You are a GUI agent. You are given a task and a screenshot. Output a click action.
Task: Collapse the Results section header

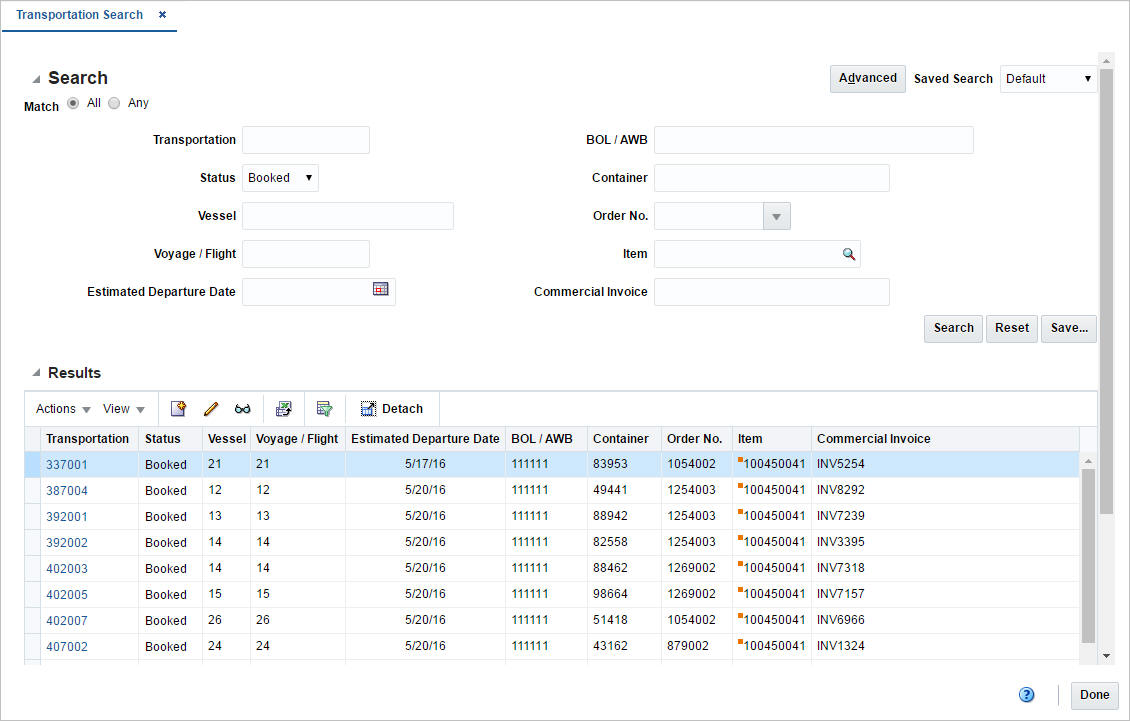39,372
